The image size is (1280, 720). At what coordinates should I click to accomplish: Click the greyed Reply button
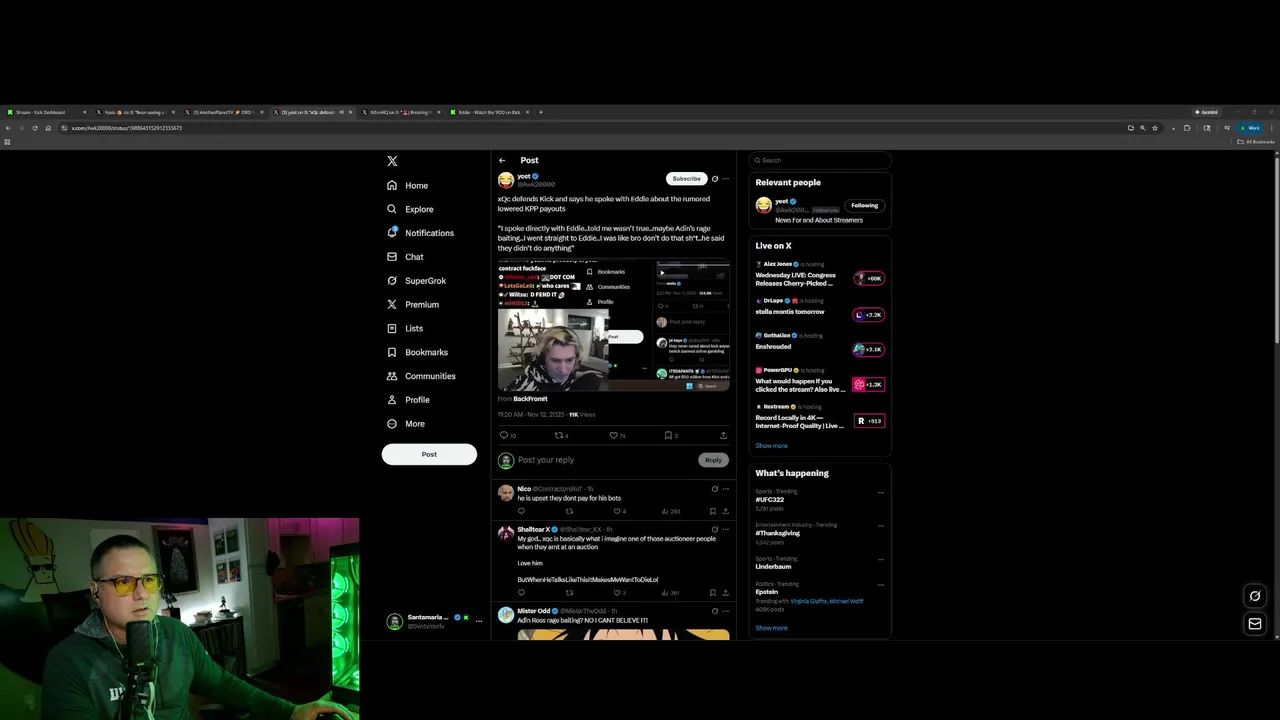click(x=713, y=460)
